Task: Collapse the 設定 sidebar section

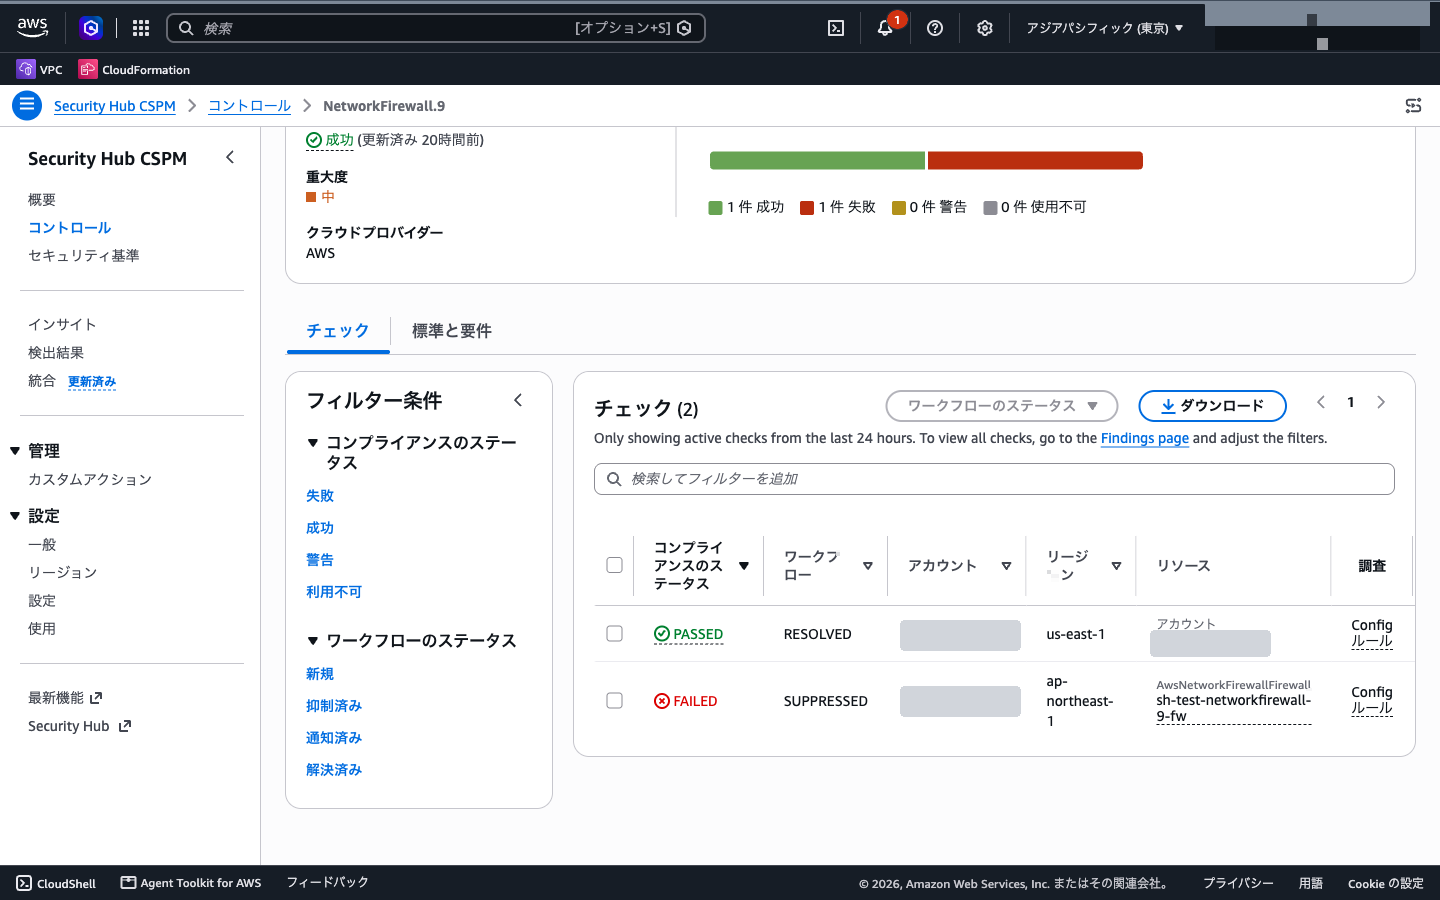Action: [15, 516]
